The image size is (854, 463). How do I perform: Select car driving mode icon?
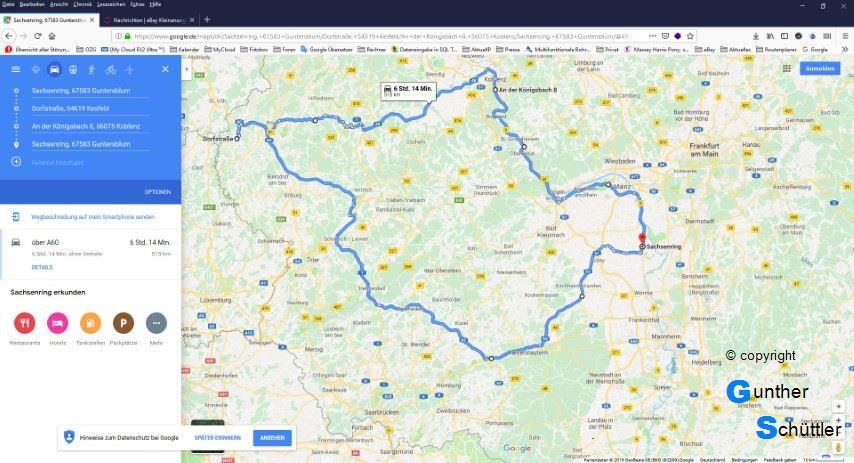tap(54, 70)
